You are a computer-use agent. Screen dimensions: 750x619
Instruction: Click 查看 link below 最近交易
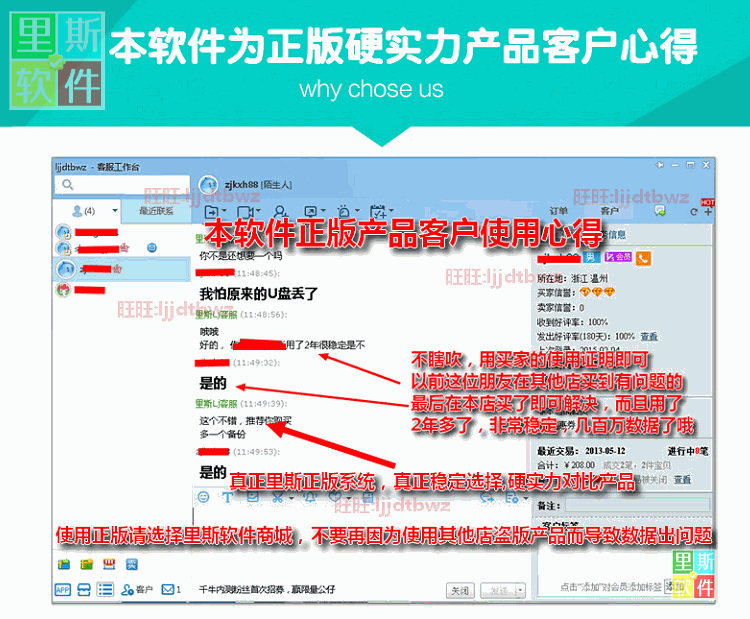click(682, 479)
